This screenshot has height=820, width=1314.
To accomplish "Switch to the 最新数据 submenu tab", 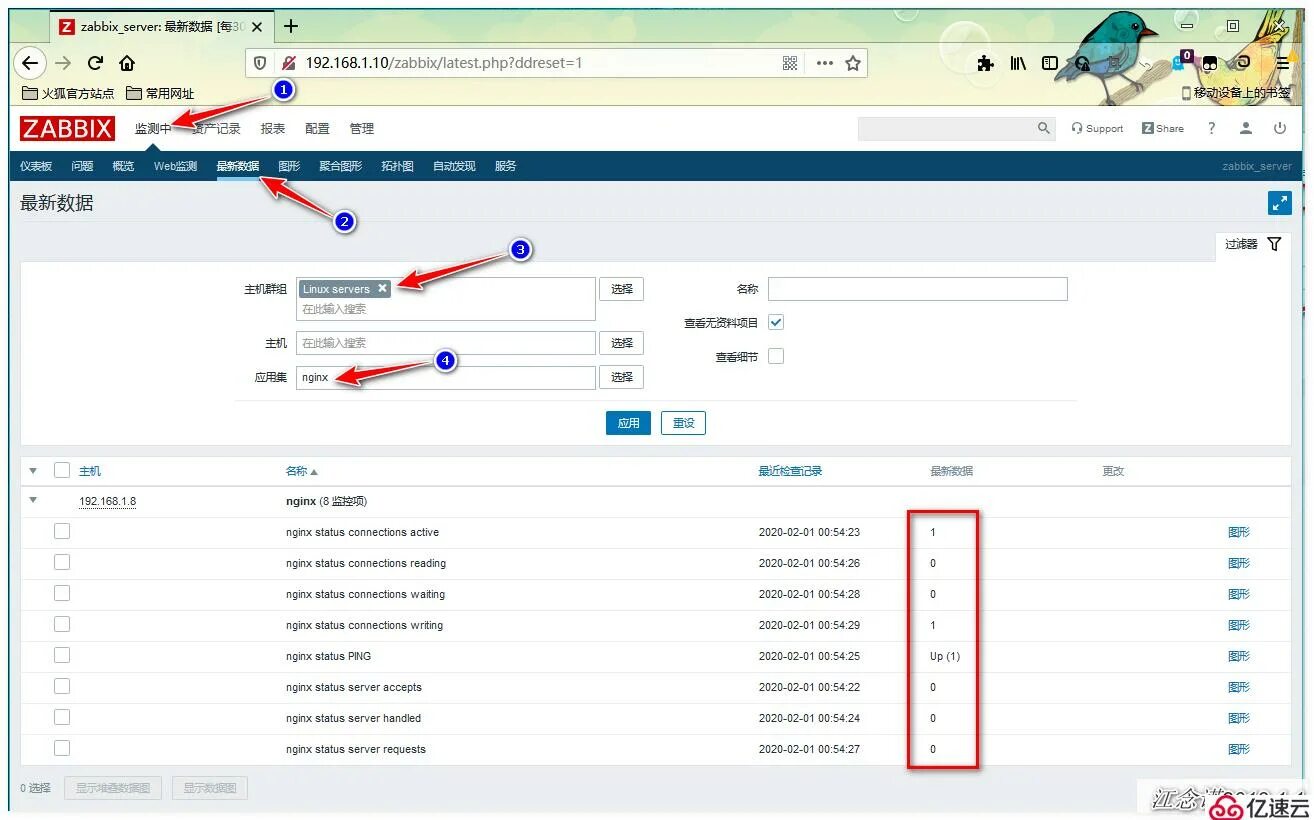I will [238, 166].
